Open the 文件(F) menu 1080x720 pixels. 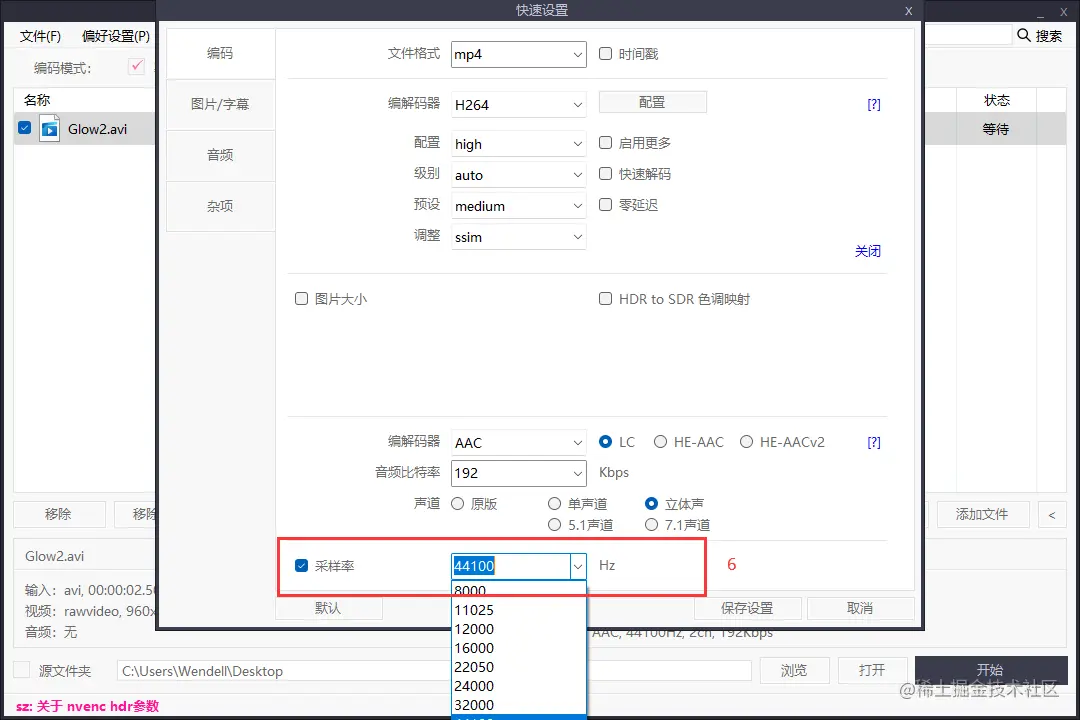click(x=40, y=36)
